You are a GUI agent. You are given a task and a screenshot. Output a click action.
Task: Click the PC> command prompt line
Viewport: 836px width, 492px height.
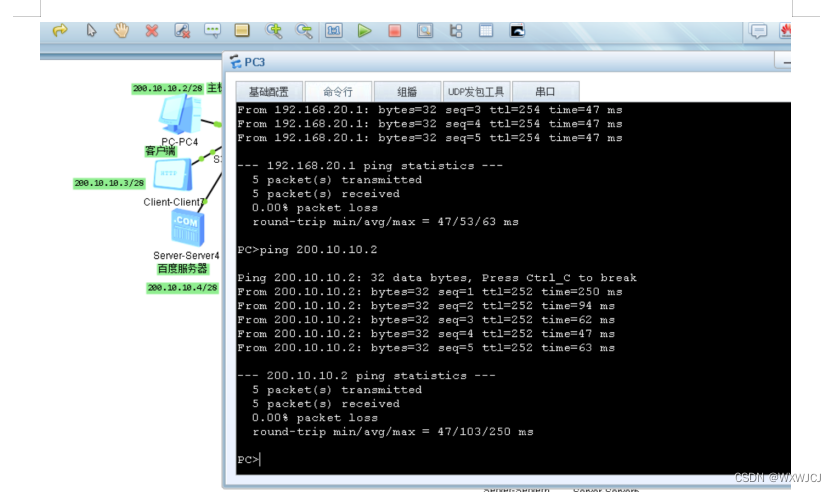tap(249, 459)
